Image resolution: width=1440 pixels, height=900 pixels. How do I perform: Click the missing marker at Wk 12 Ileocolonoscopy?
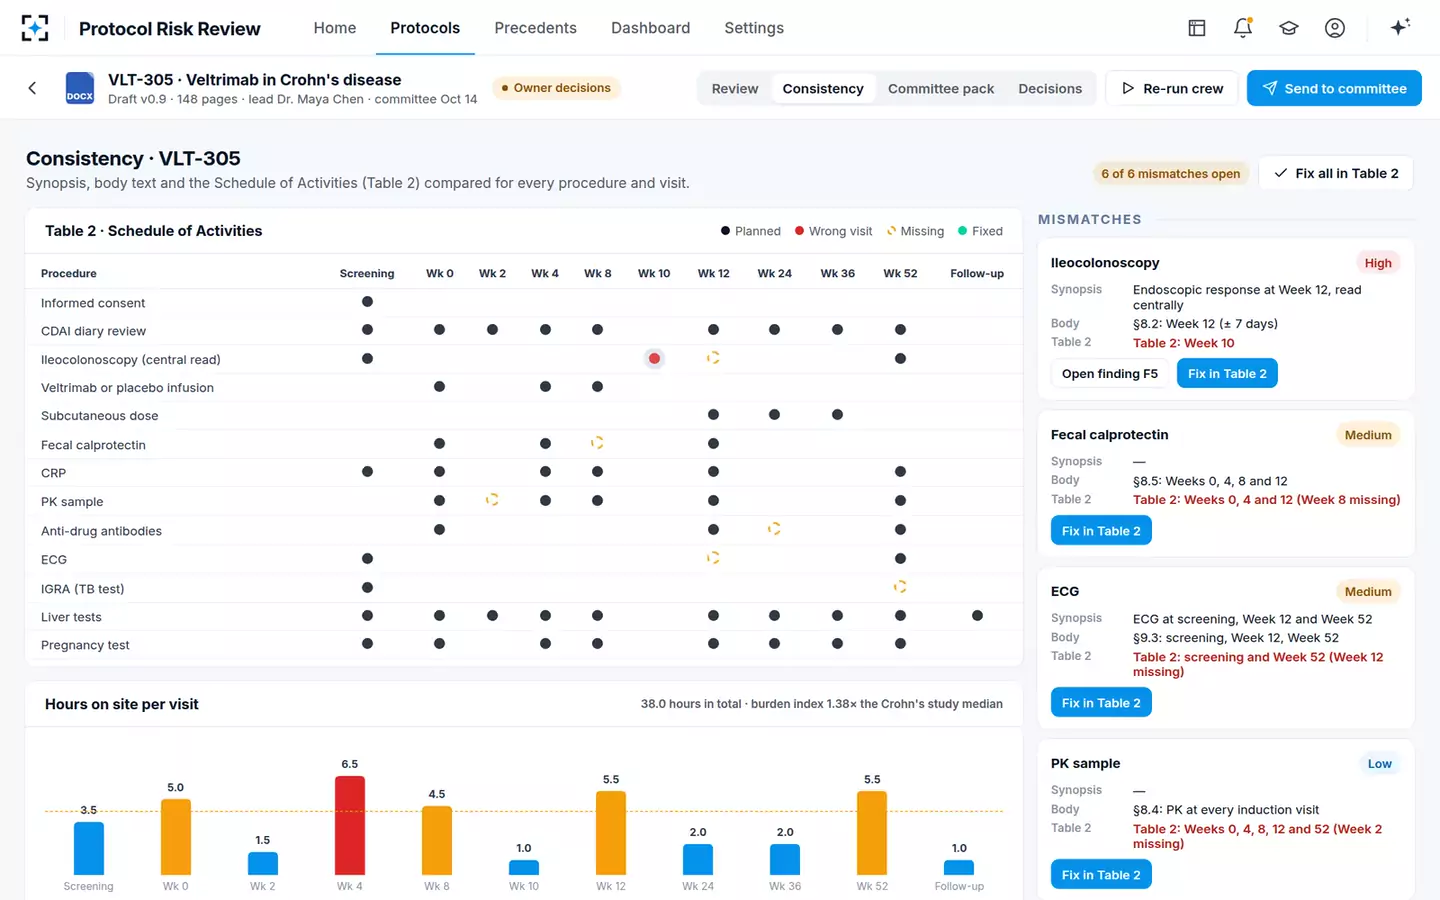click(x=713, y=357)
